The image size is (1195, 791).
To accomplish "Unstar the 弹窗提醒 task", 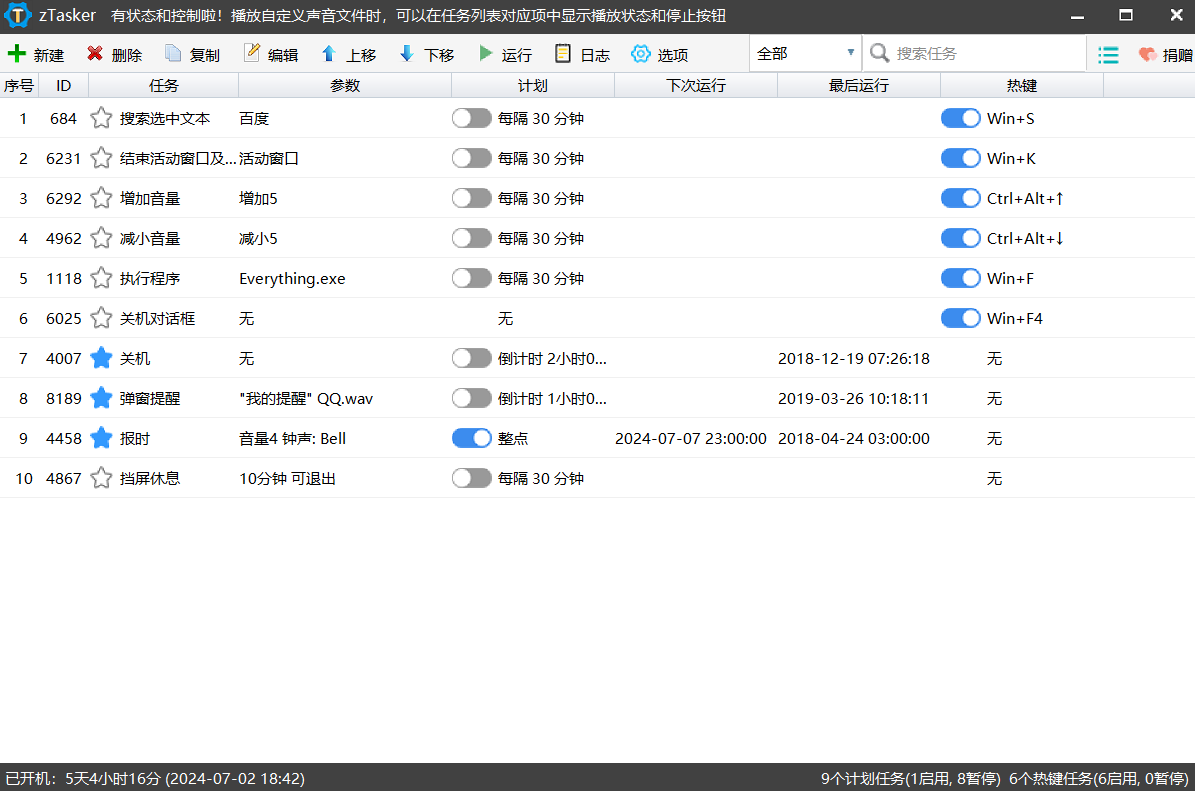I will coord(101,399).
